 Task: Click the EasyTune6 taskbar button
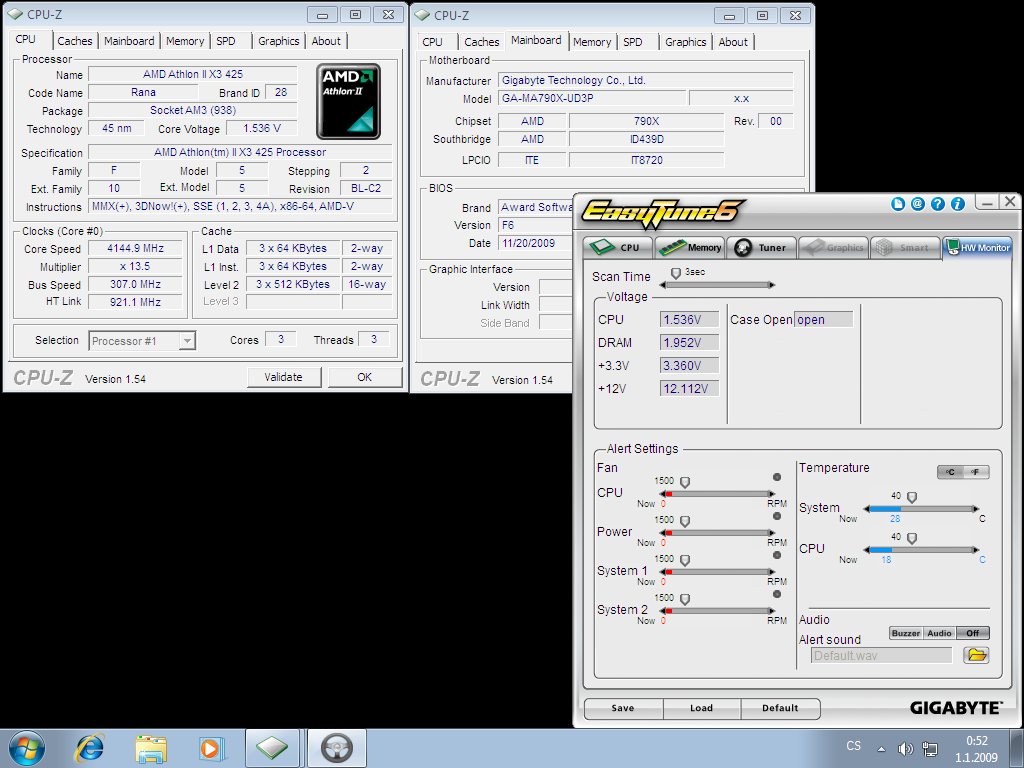tap(337, 748)
